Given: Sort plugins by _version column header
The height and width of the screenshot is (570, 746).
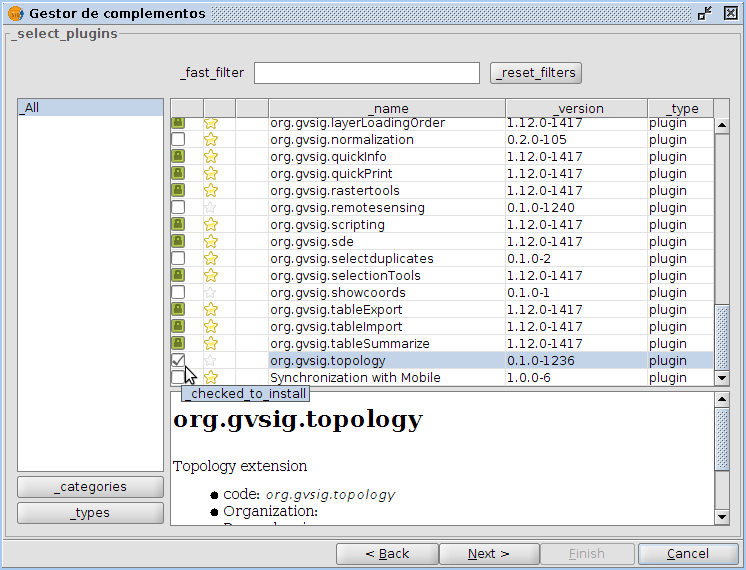Looking at the screenshot, I should coord(576,108).
